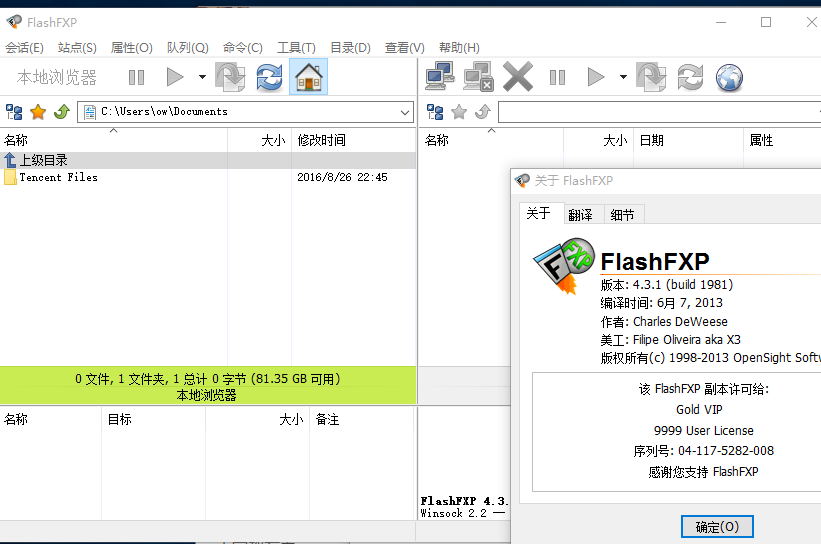Click the FlashFXP title bar app icon
The height and width of the screenshot is (544, 821).
(14, 22)
